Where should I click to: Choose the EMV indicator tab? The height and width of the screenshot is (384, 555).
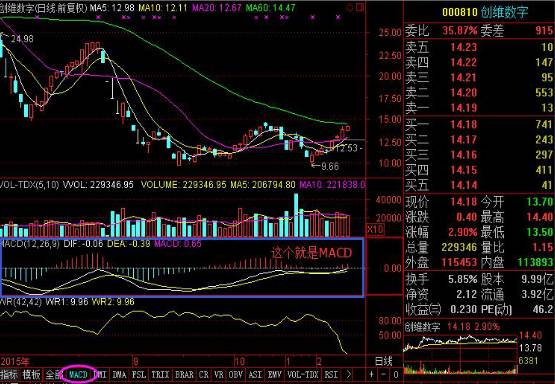click(274, 374)
